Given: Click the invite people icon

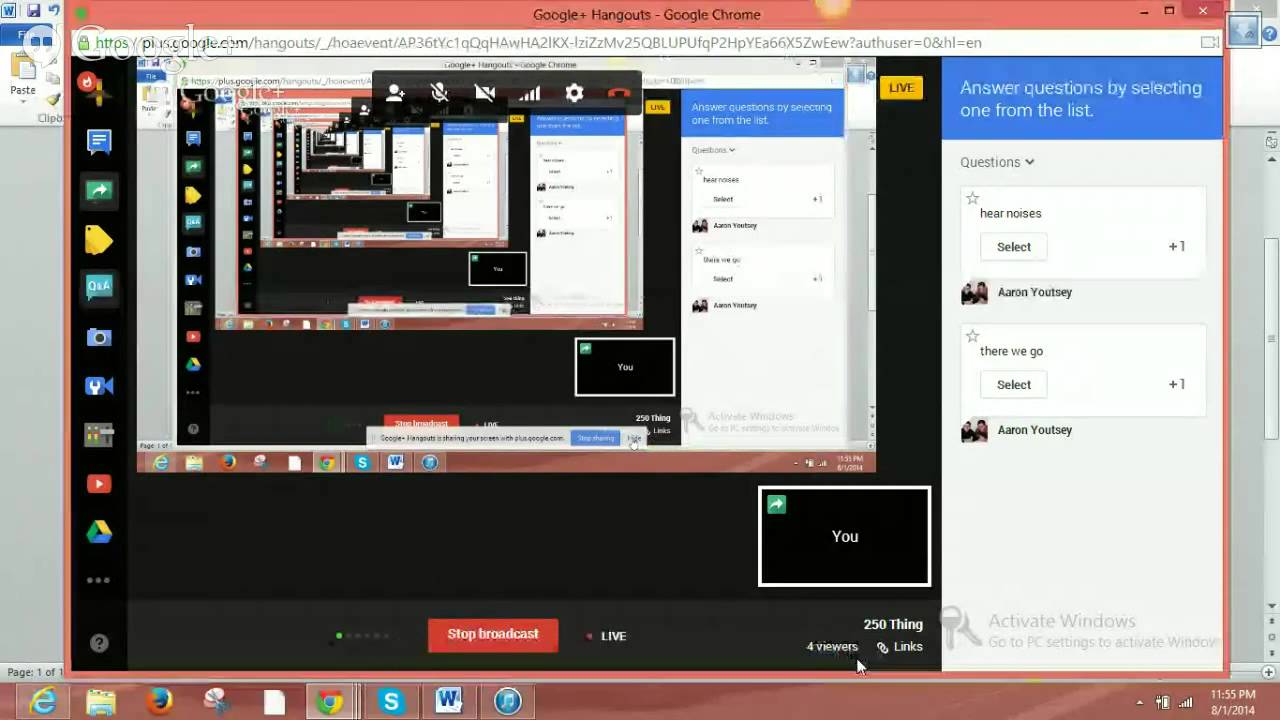Looking at the screenshot, I should click(x=395, y=93).
